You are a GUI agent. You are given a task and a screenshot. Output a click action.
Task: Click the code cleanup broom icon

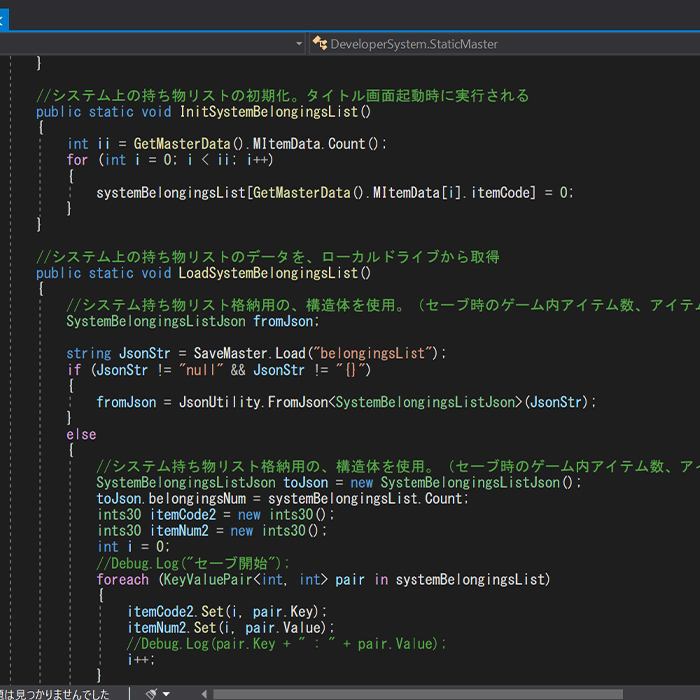(150, 693)
